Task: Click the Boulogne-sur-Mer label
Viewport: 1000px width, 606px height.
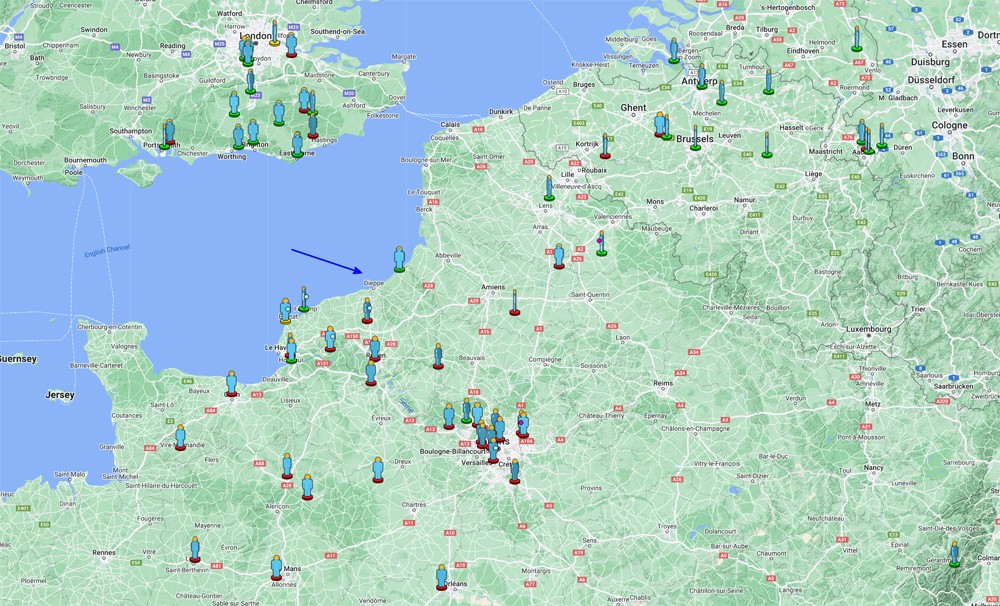Action: pyautogui.click(x=426, y=159)
